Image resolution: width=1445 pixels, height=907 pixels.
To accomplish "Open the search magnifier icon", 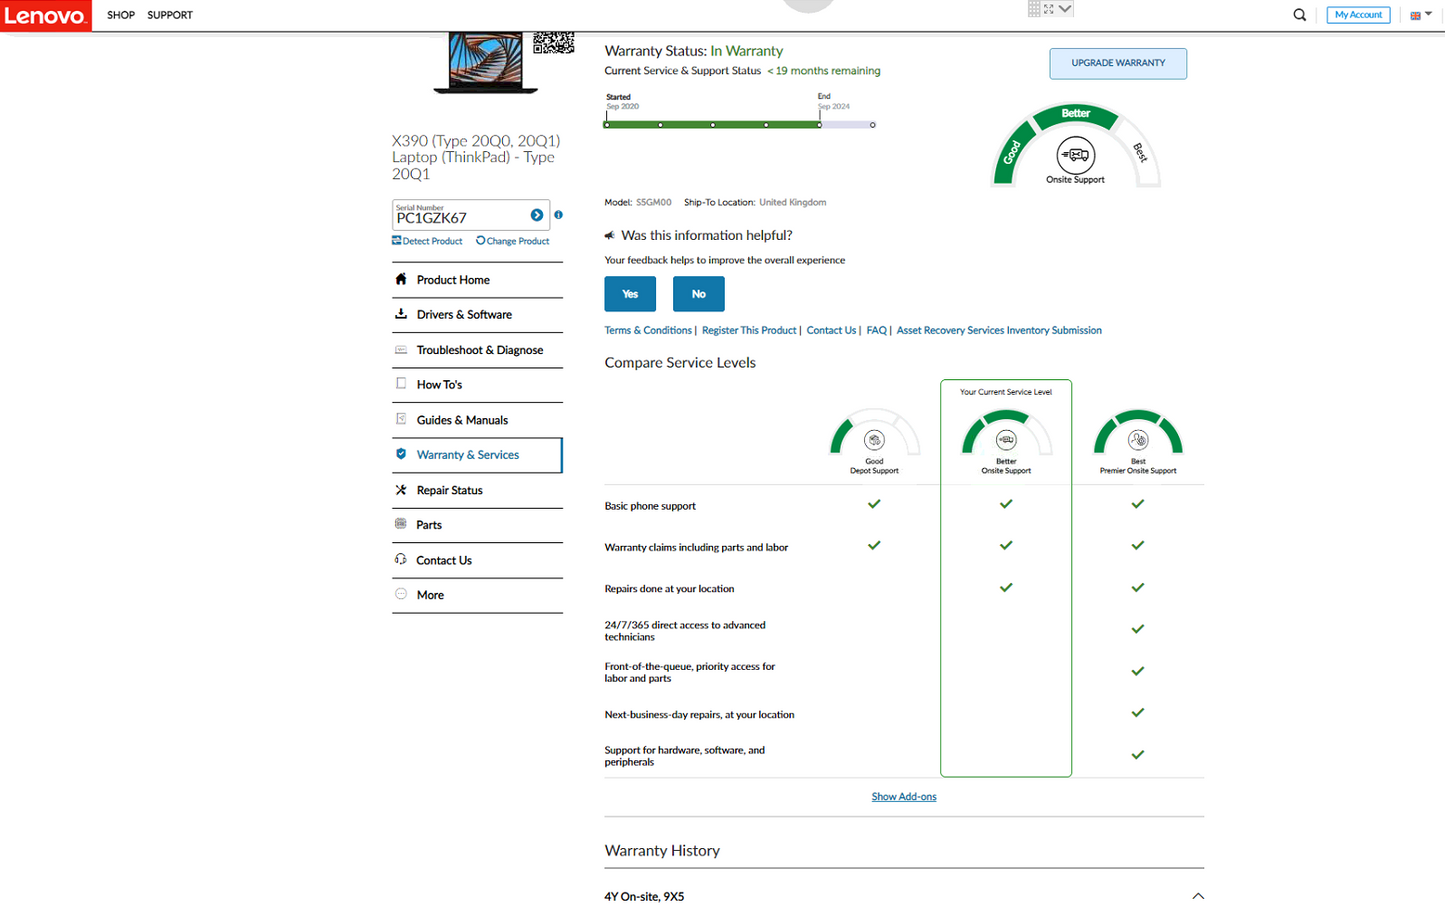I will pos(1300,15).
